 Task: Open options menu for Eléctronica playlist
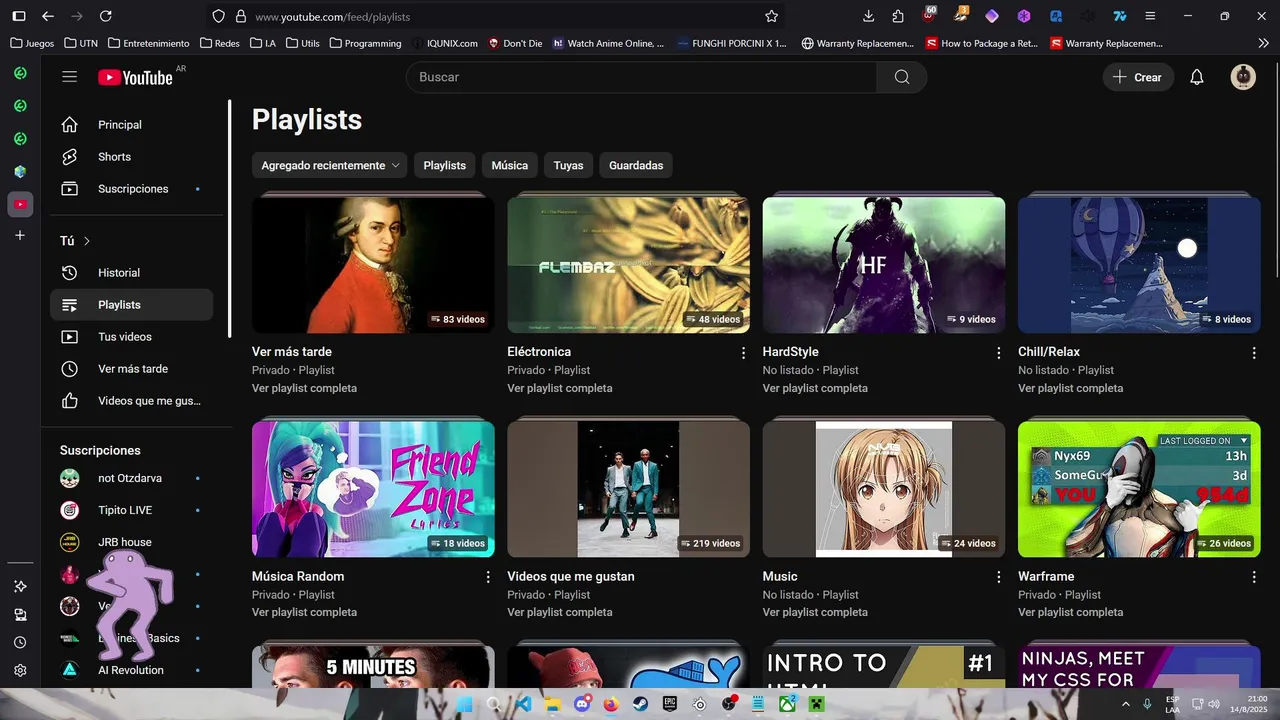click(x=743, y=353)
